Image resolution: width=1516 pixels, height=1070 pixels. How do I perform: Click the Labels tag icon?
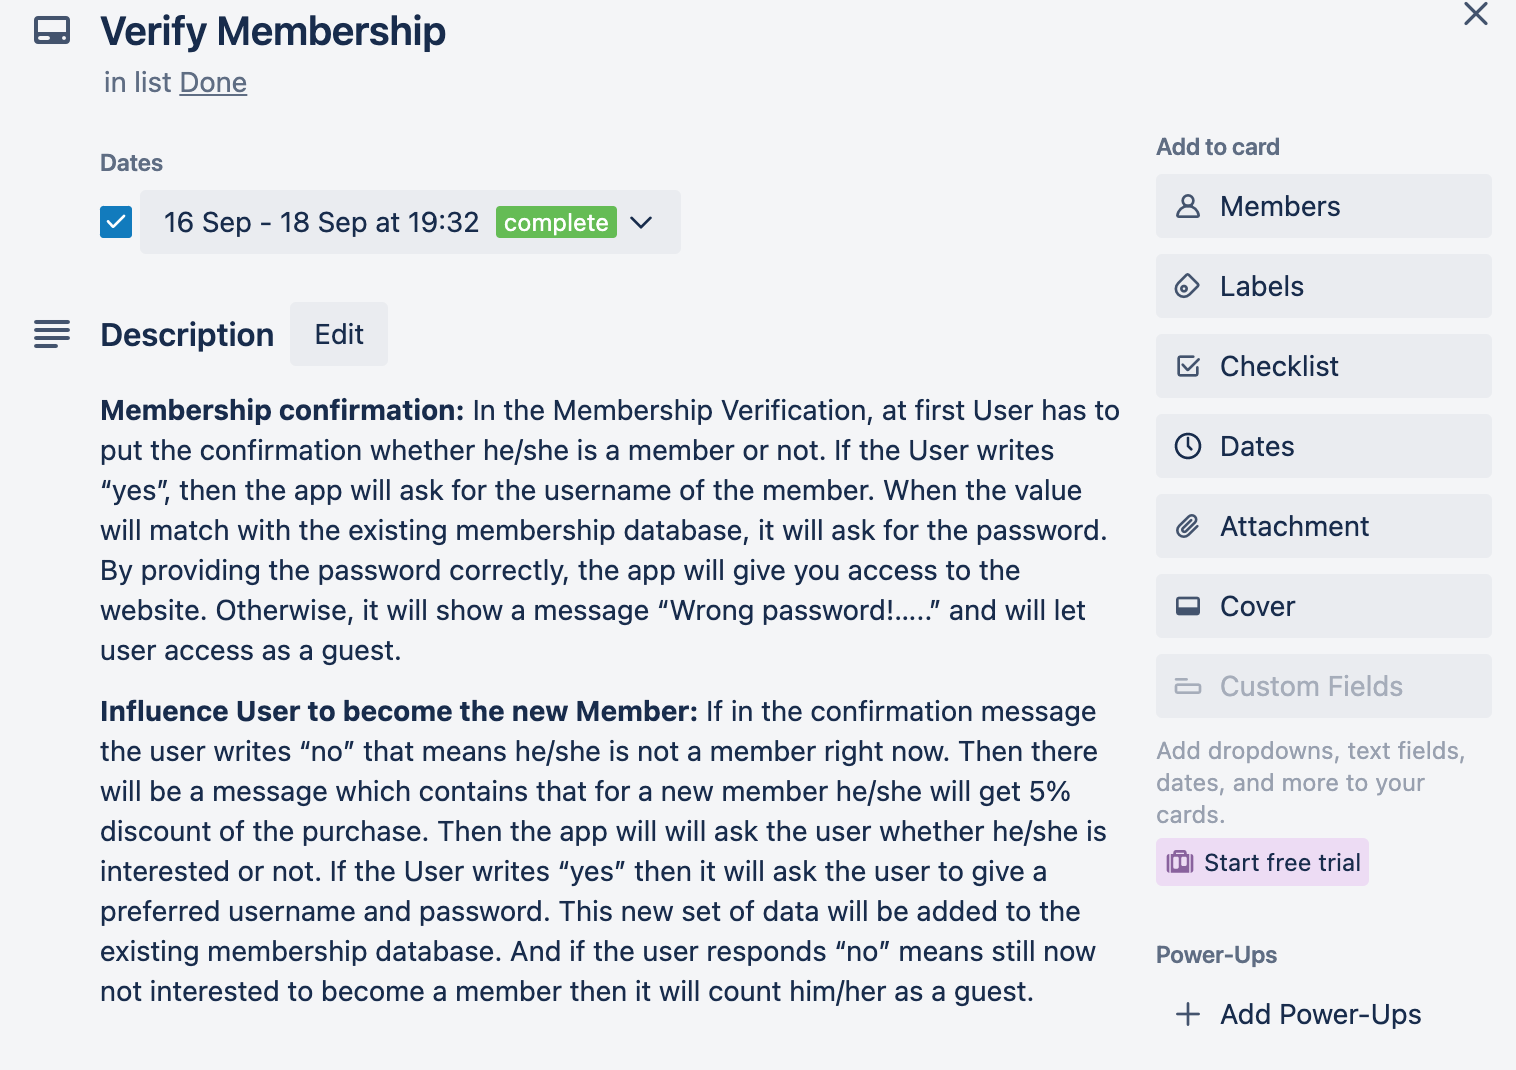1187,286
